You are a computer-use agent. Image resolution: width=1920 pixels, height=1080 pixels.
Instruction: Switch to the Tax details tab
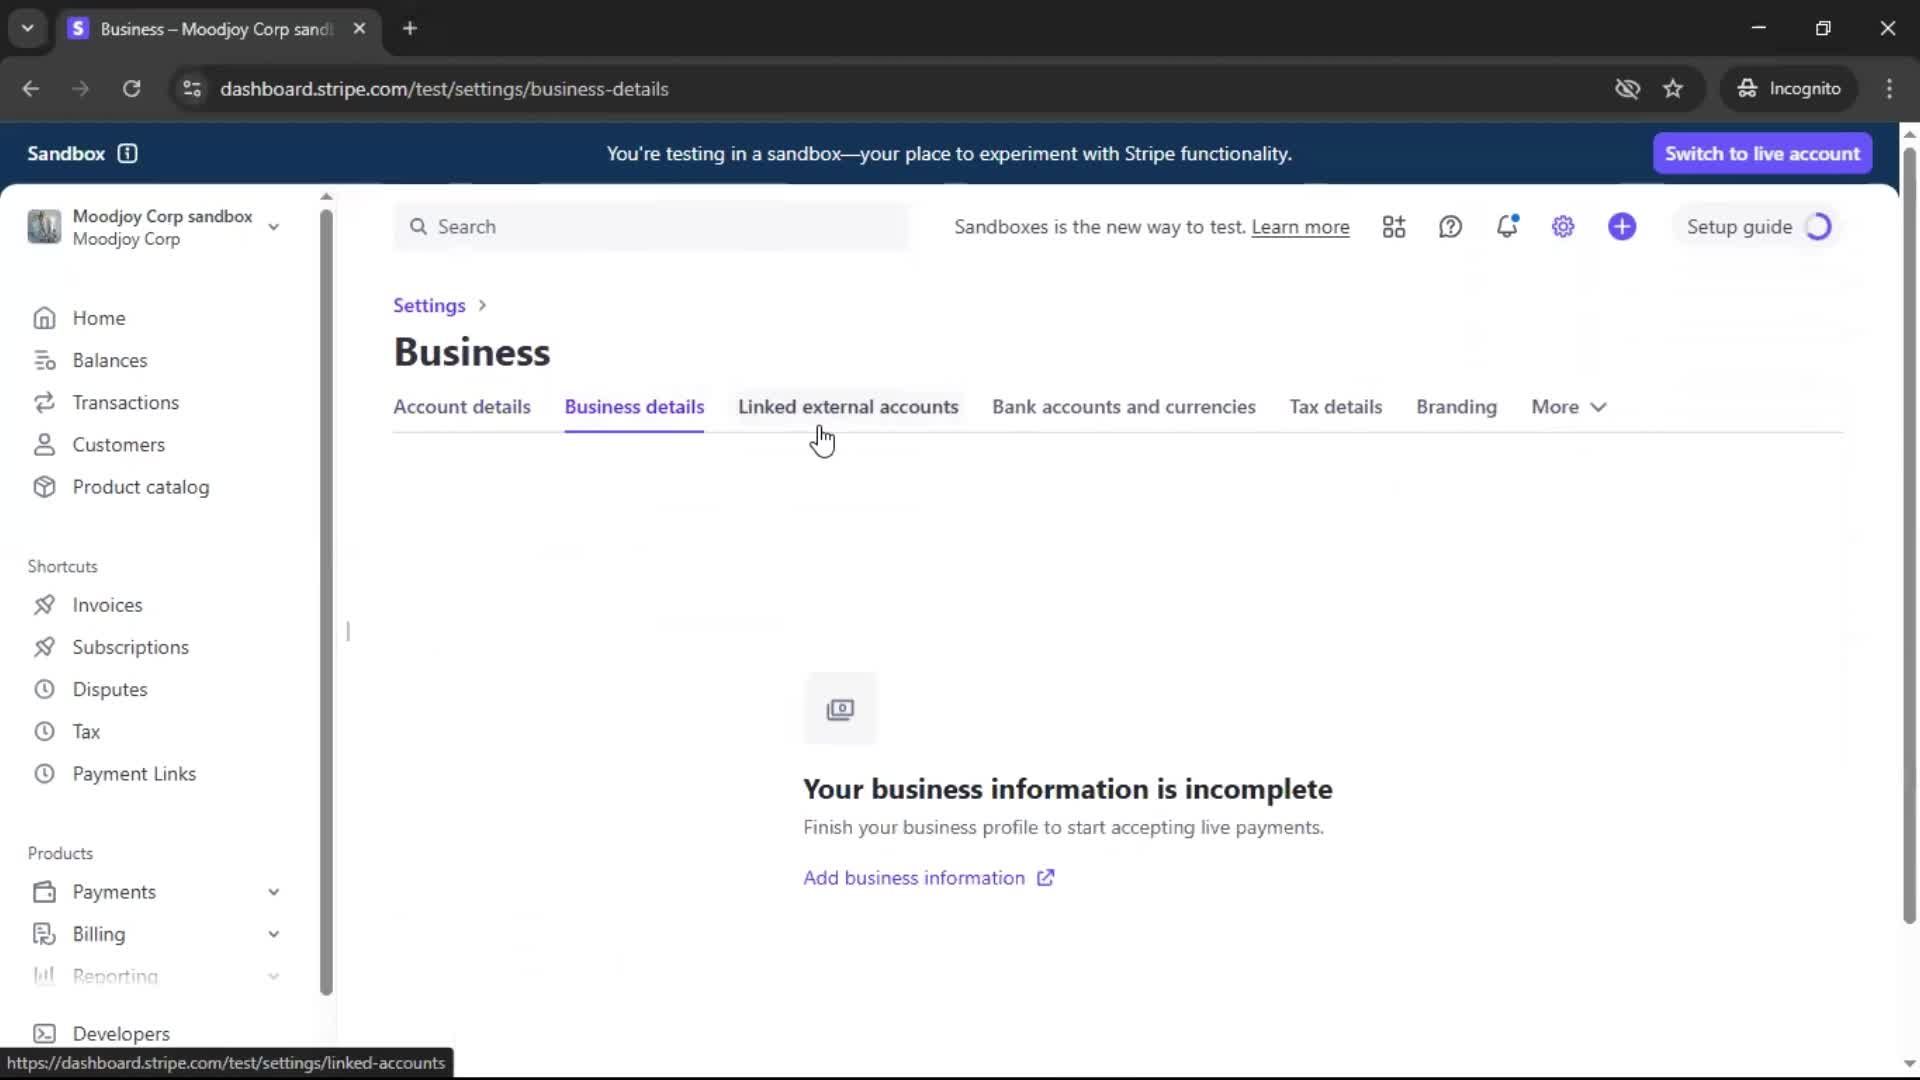(x=1335, y=407)
